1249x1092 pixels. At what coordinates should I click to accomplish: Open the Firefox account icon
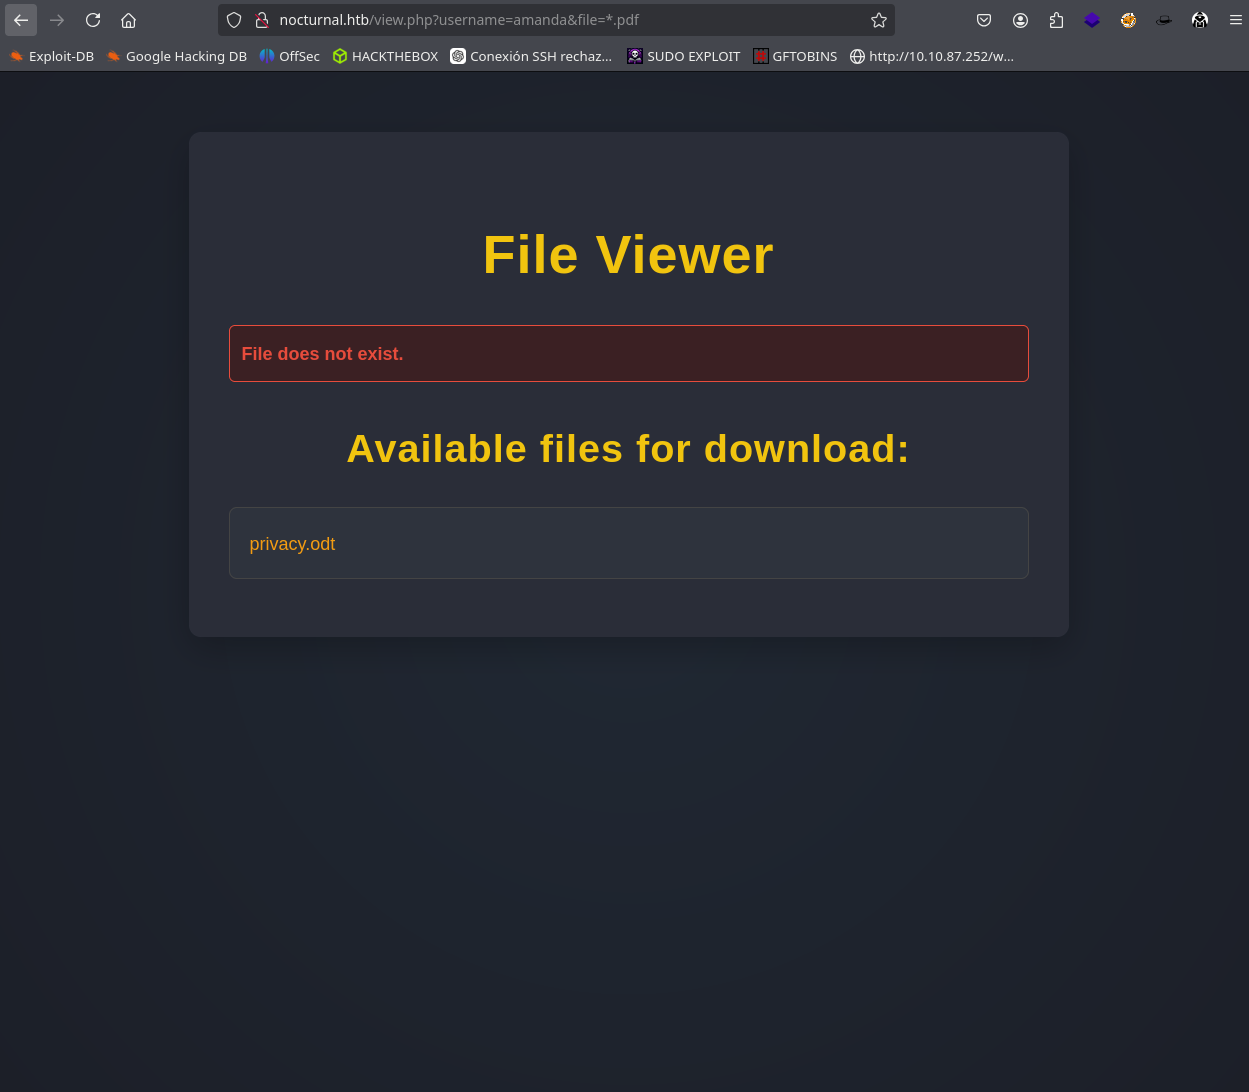coord(1020,20)
